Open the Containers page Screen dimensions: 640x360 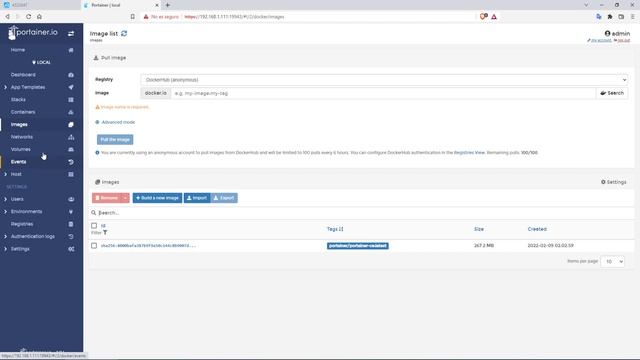click(23, 112)
